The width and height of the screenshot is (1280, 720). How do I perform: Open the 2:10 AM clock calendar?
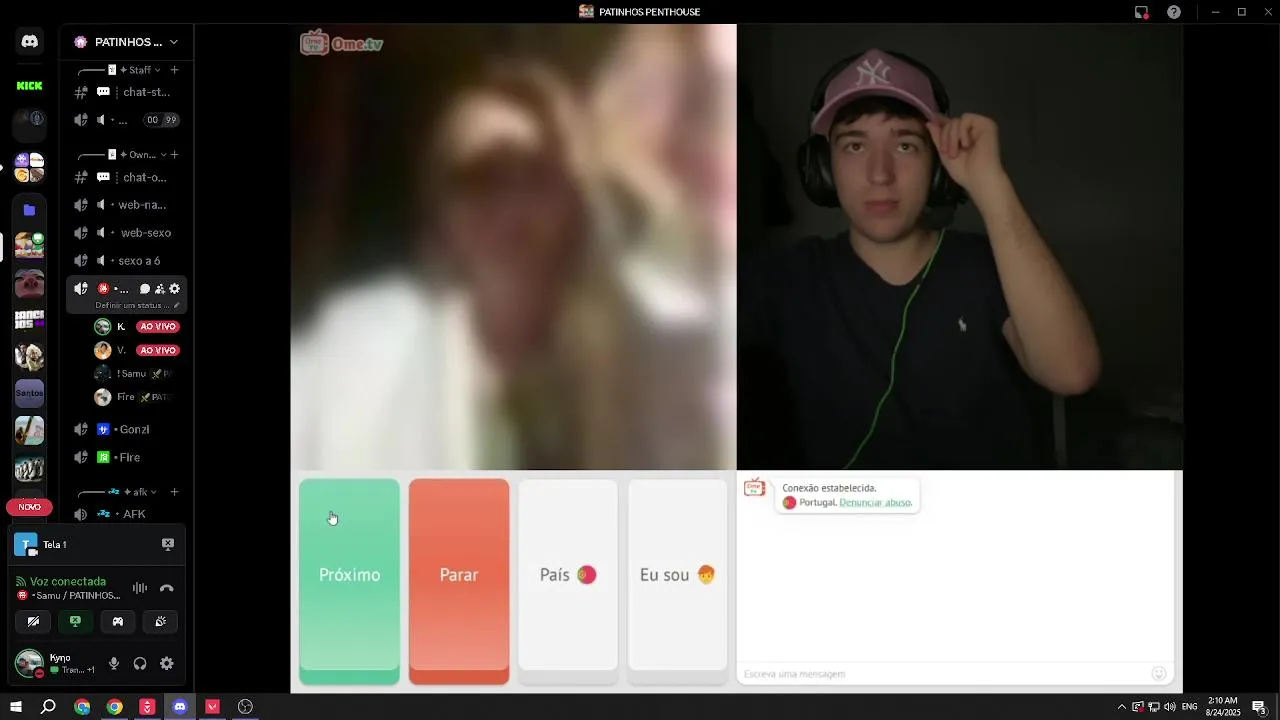pyautogui.click(x=1223, y=707)
